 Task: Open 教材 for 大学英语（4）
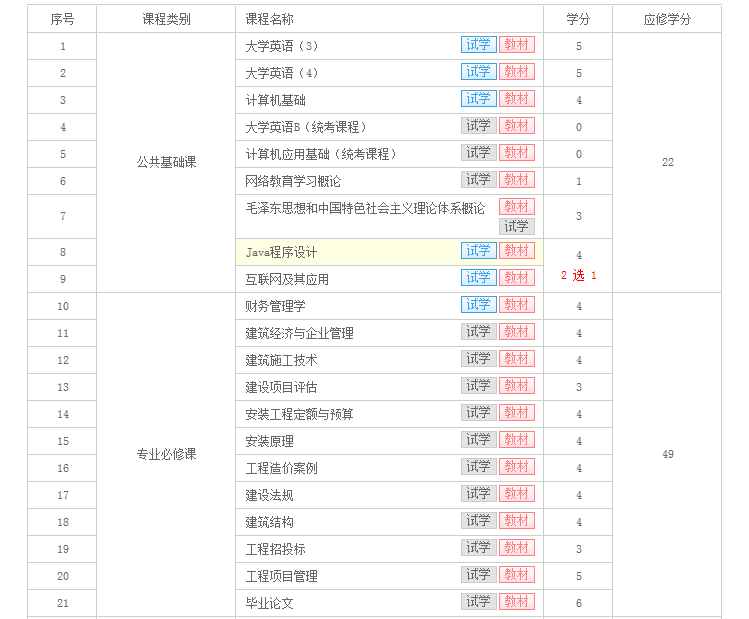(517, 72)
